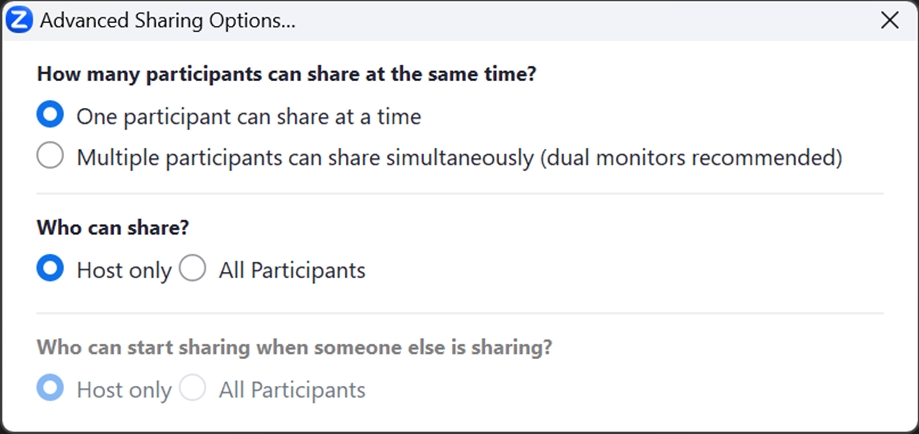Image resolution: width=919 pixels, height=434 pixels.
Task: Click the 'How many participants can share' heading
Action: coord(287,75)
